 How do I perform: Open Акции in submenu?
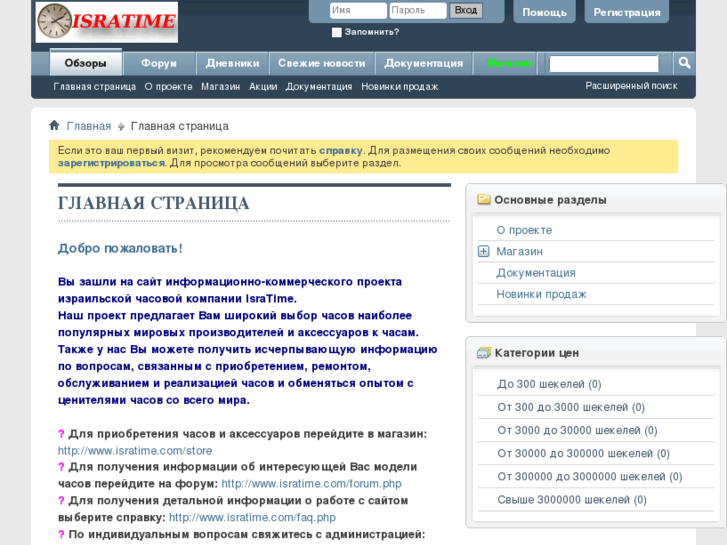(263, 87)
